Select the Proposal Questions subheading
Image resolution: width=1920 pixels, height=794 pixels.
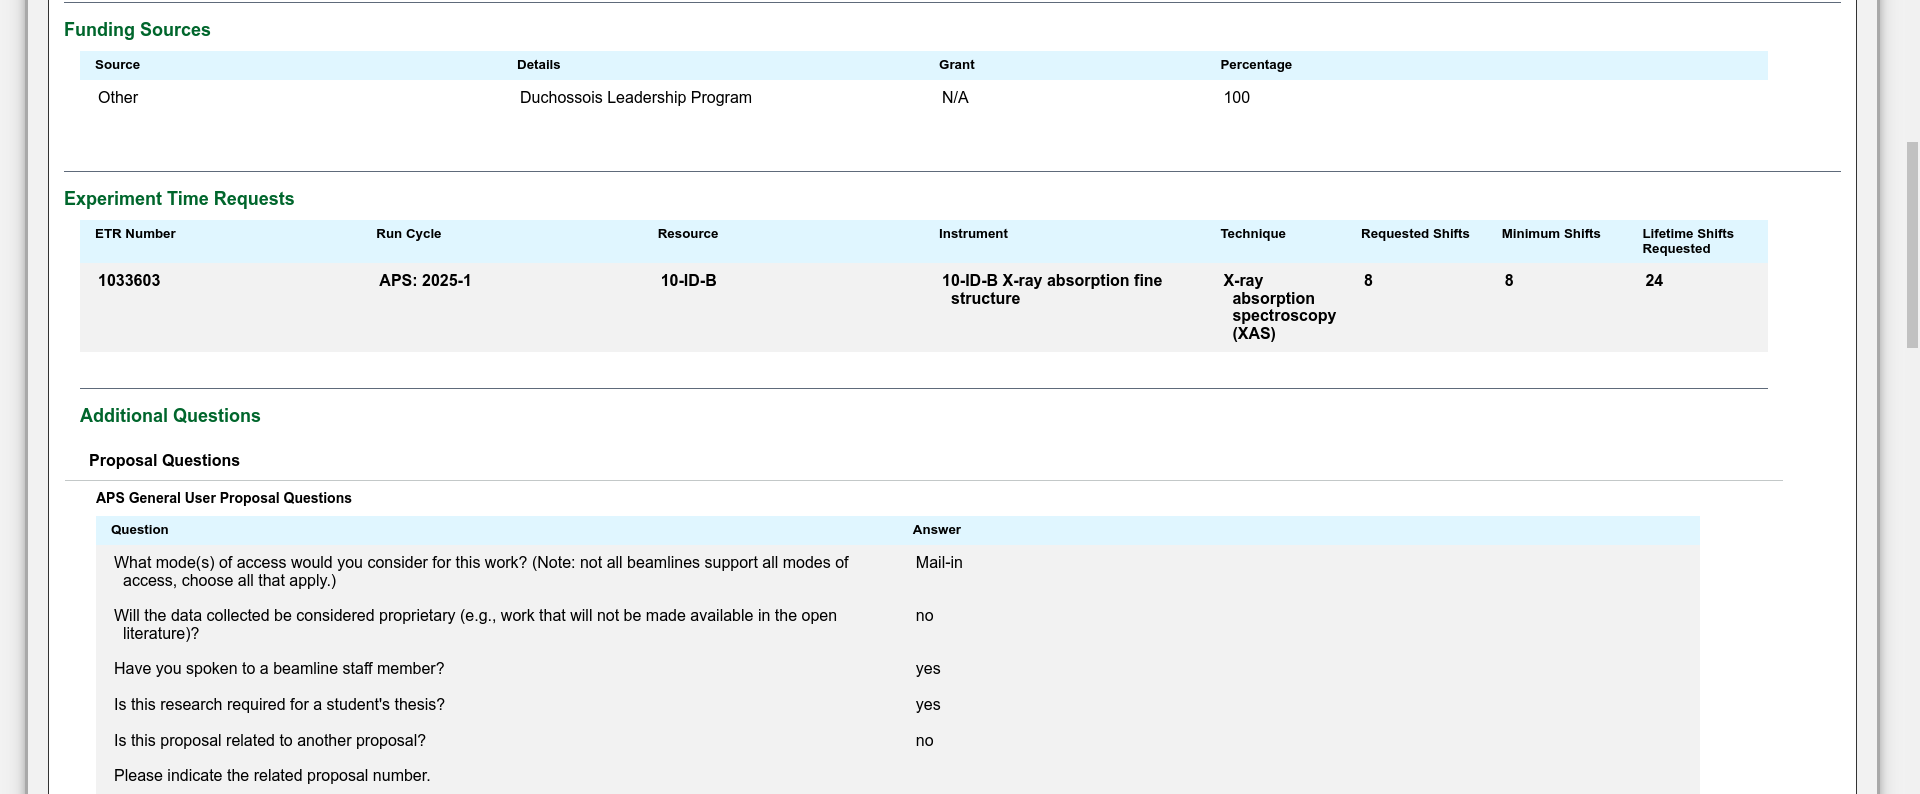pyautogui.click(x=164, y=461)
